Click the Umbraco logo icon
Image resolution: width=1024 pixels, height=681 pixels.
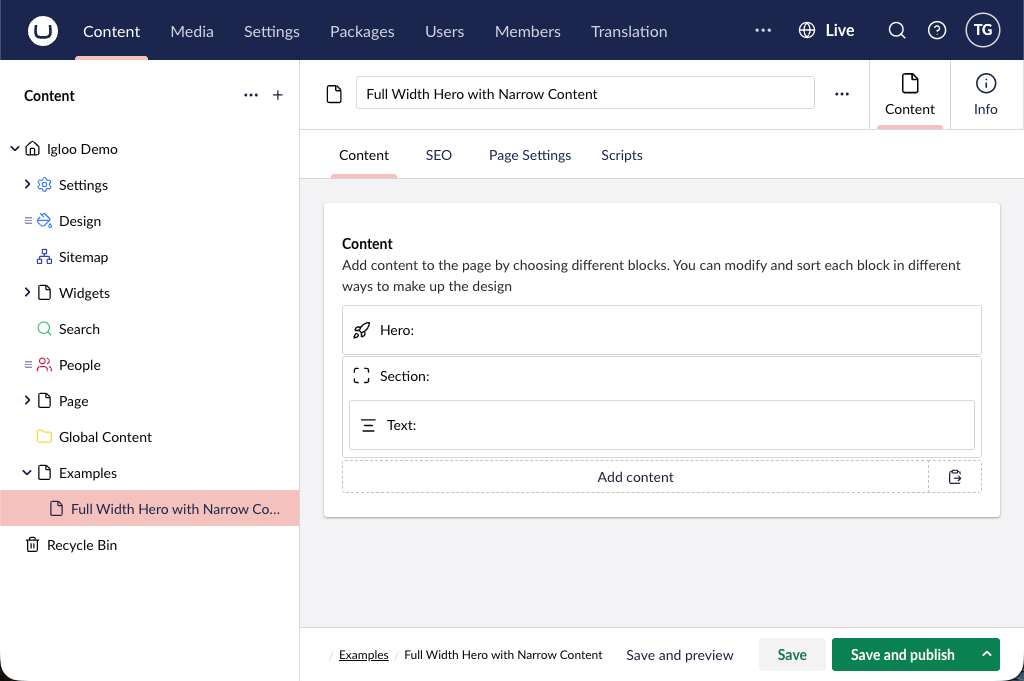point(42,31)
